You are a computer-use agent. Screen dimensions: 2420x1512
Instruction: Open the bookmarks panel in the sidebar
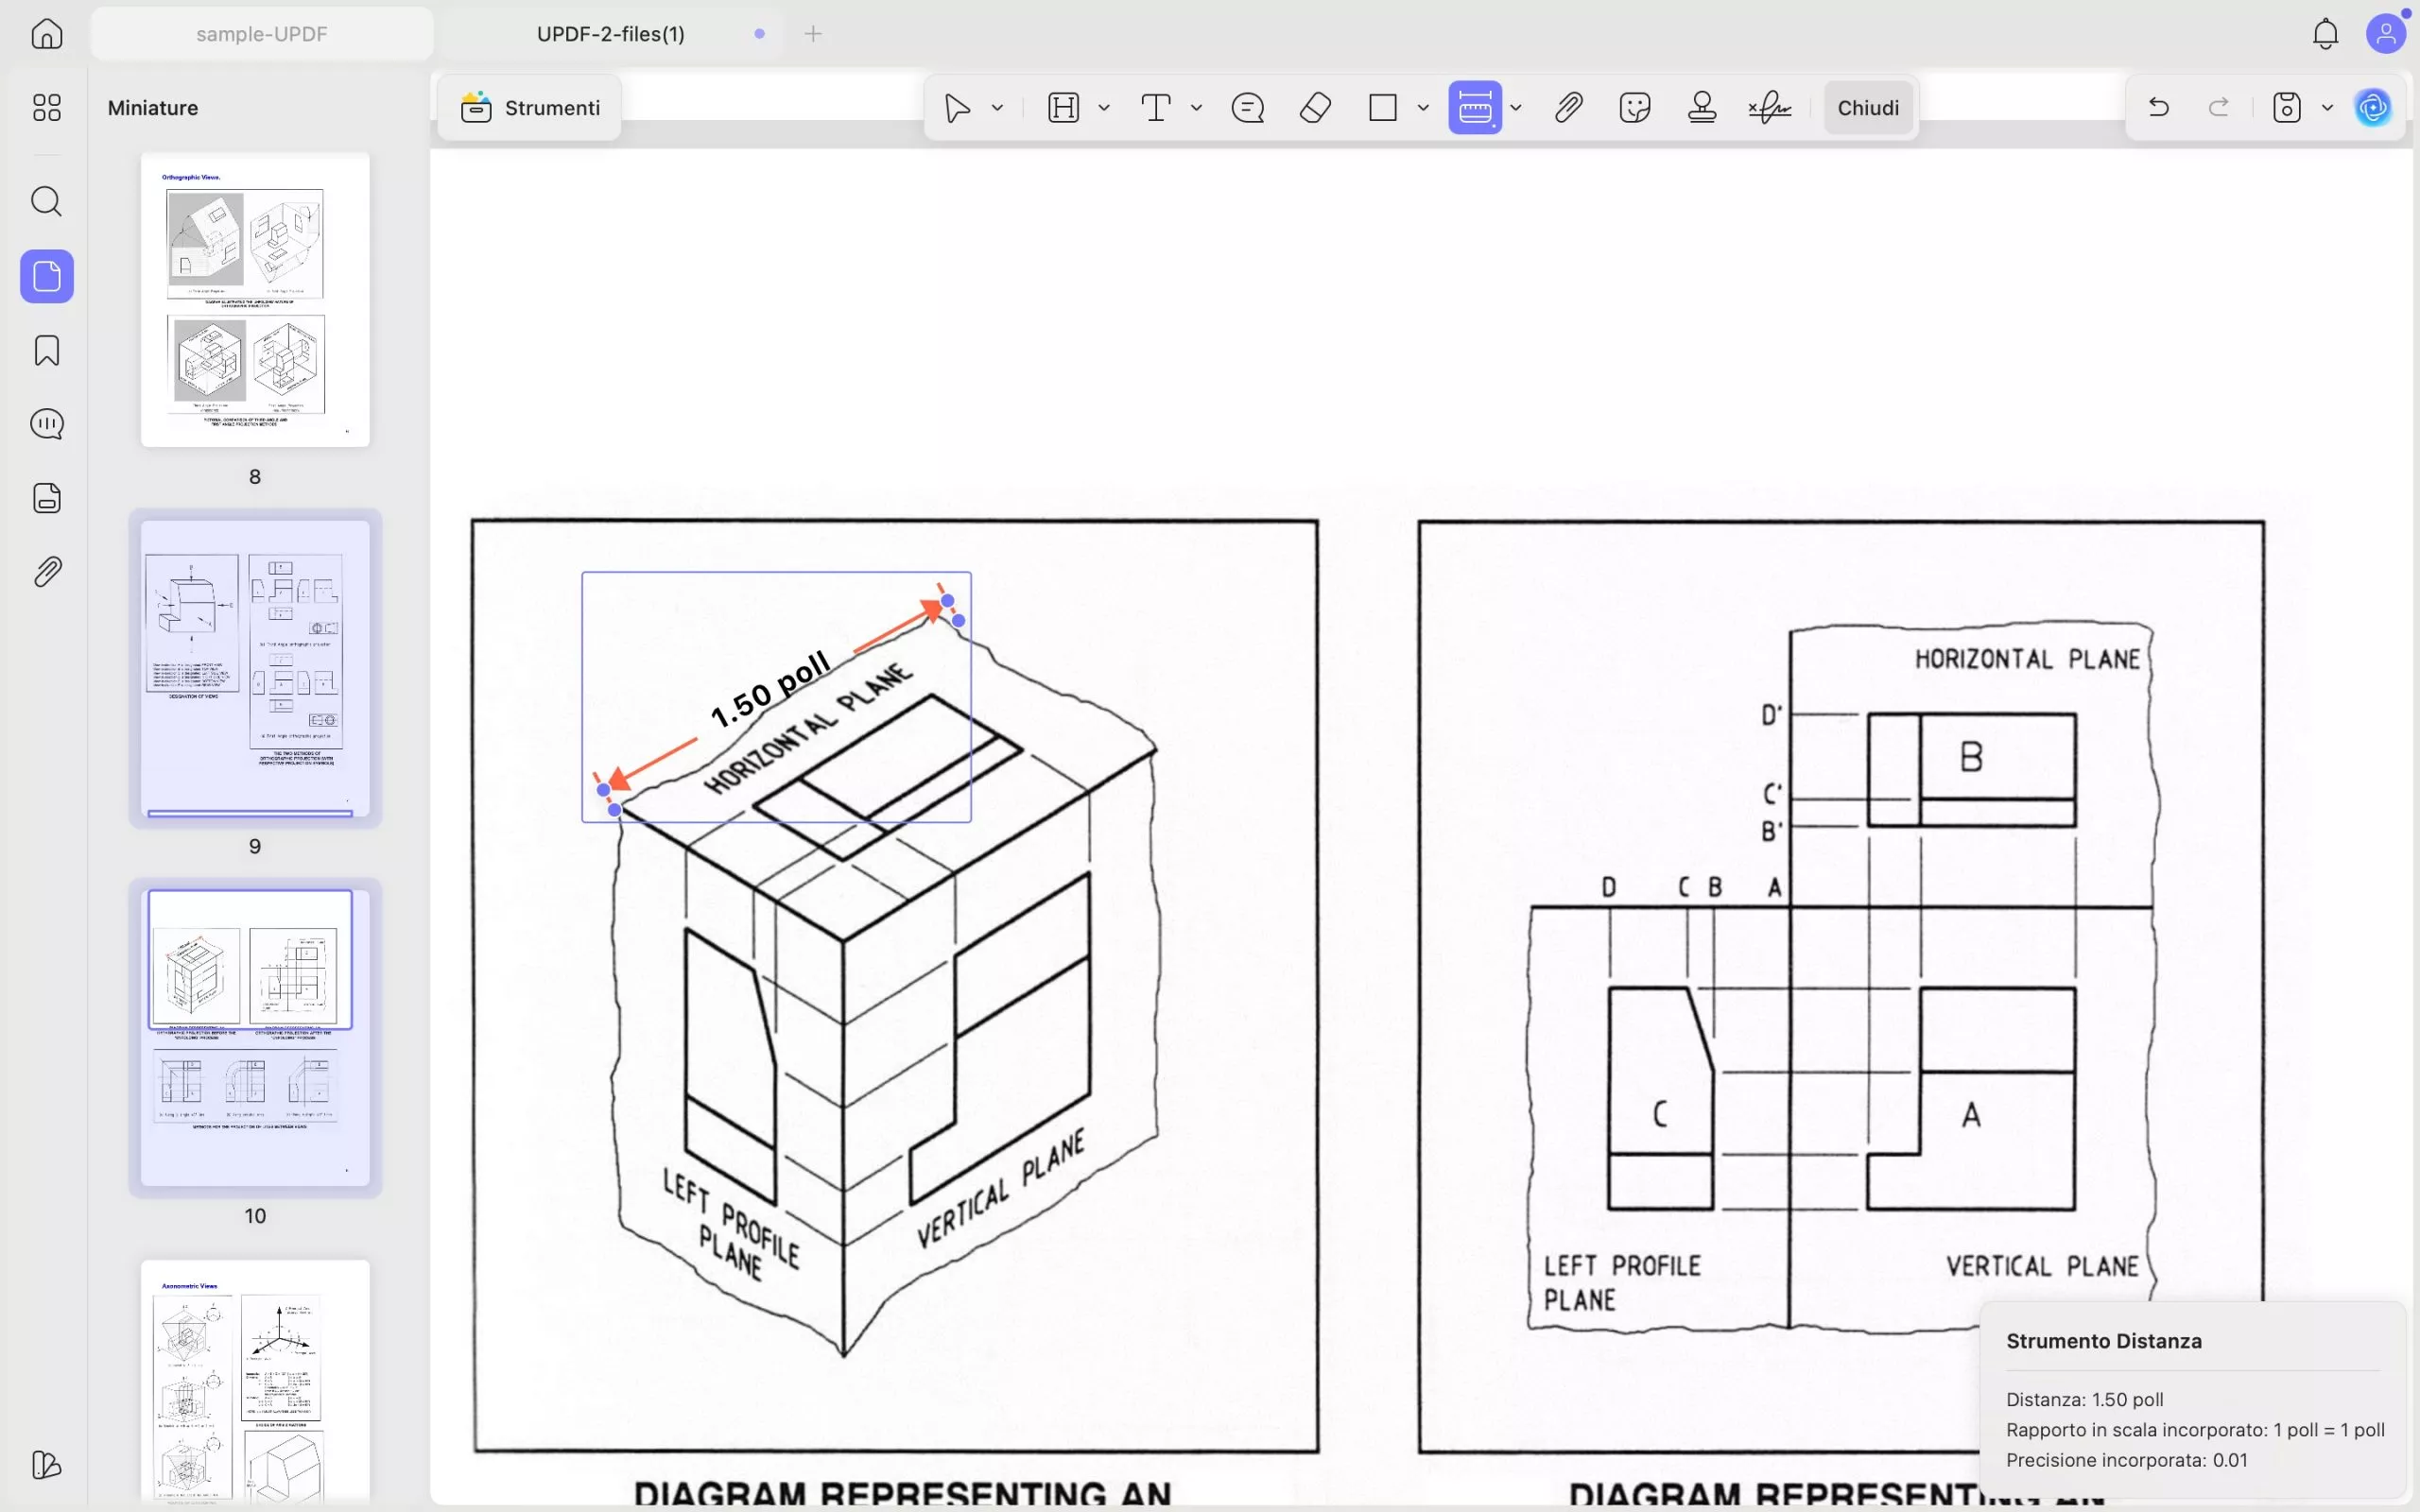coord(46,350)
